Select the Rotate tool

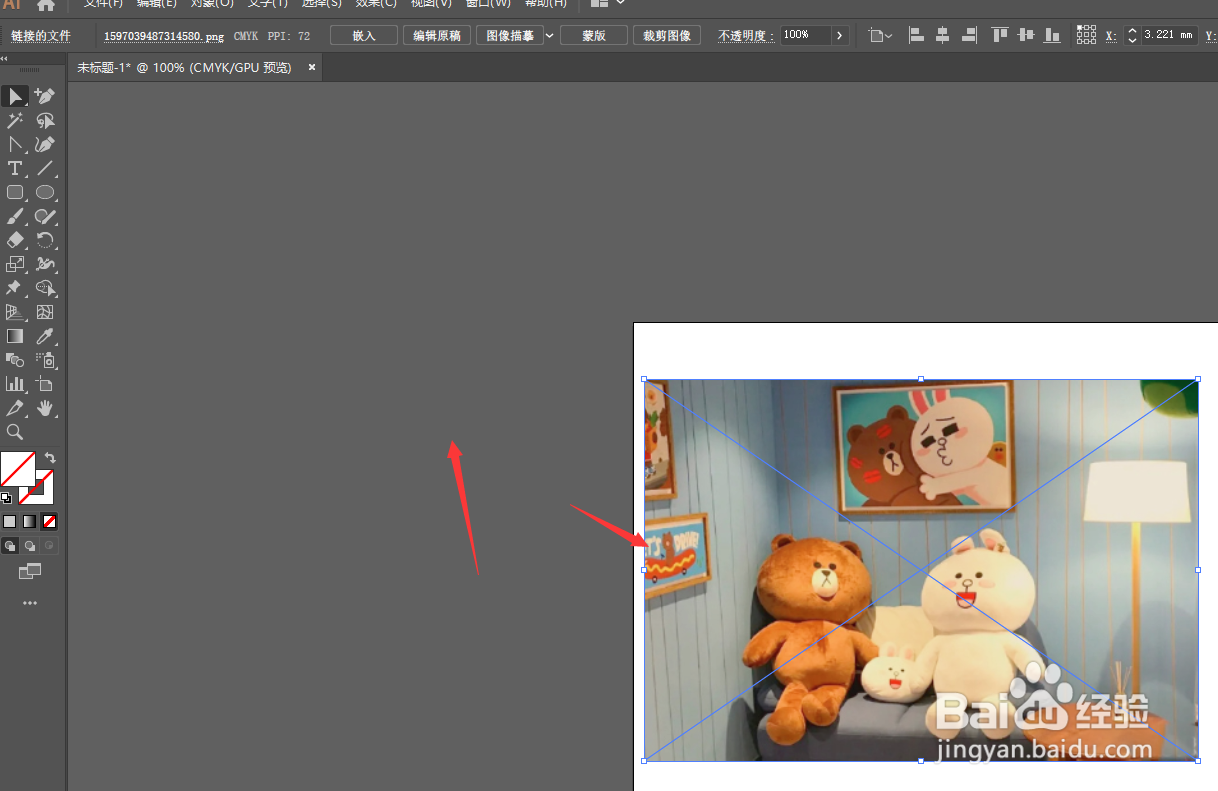coord(45,240)
